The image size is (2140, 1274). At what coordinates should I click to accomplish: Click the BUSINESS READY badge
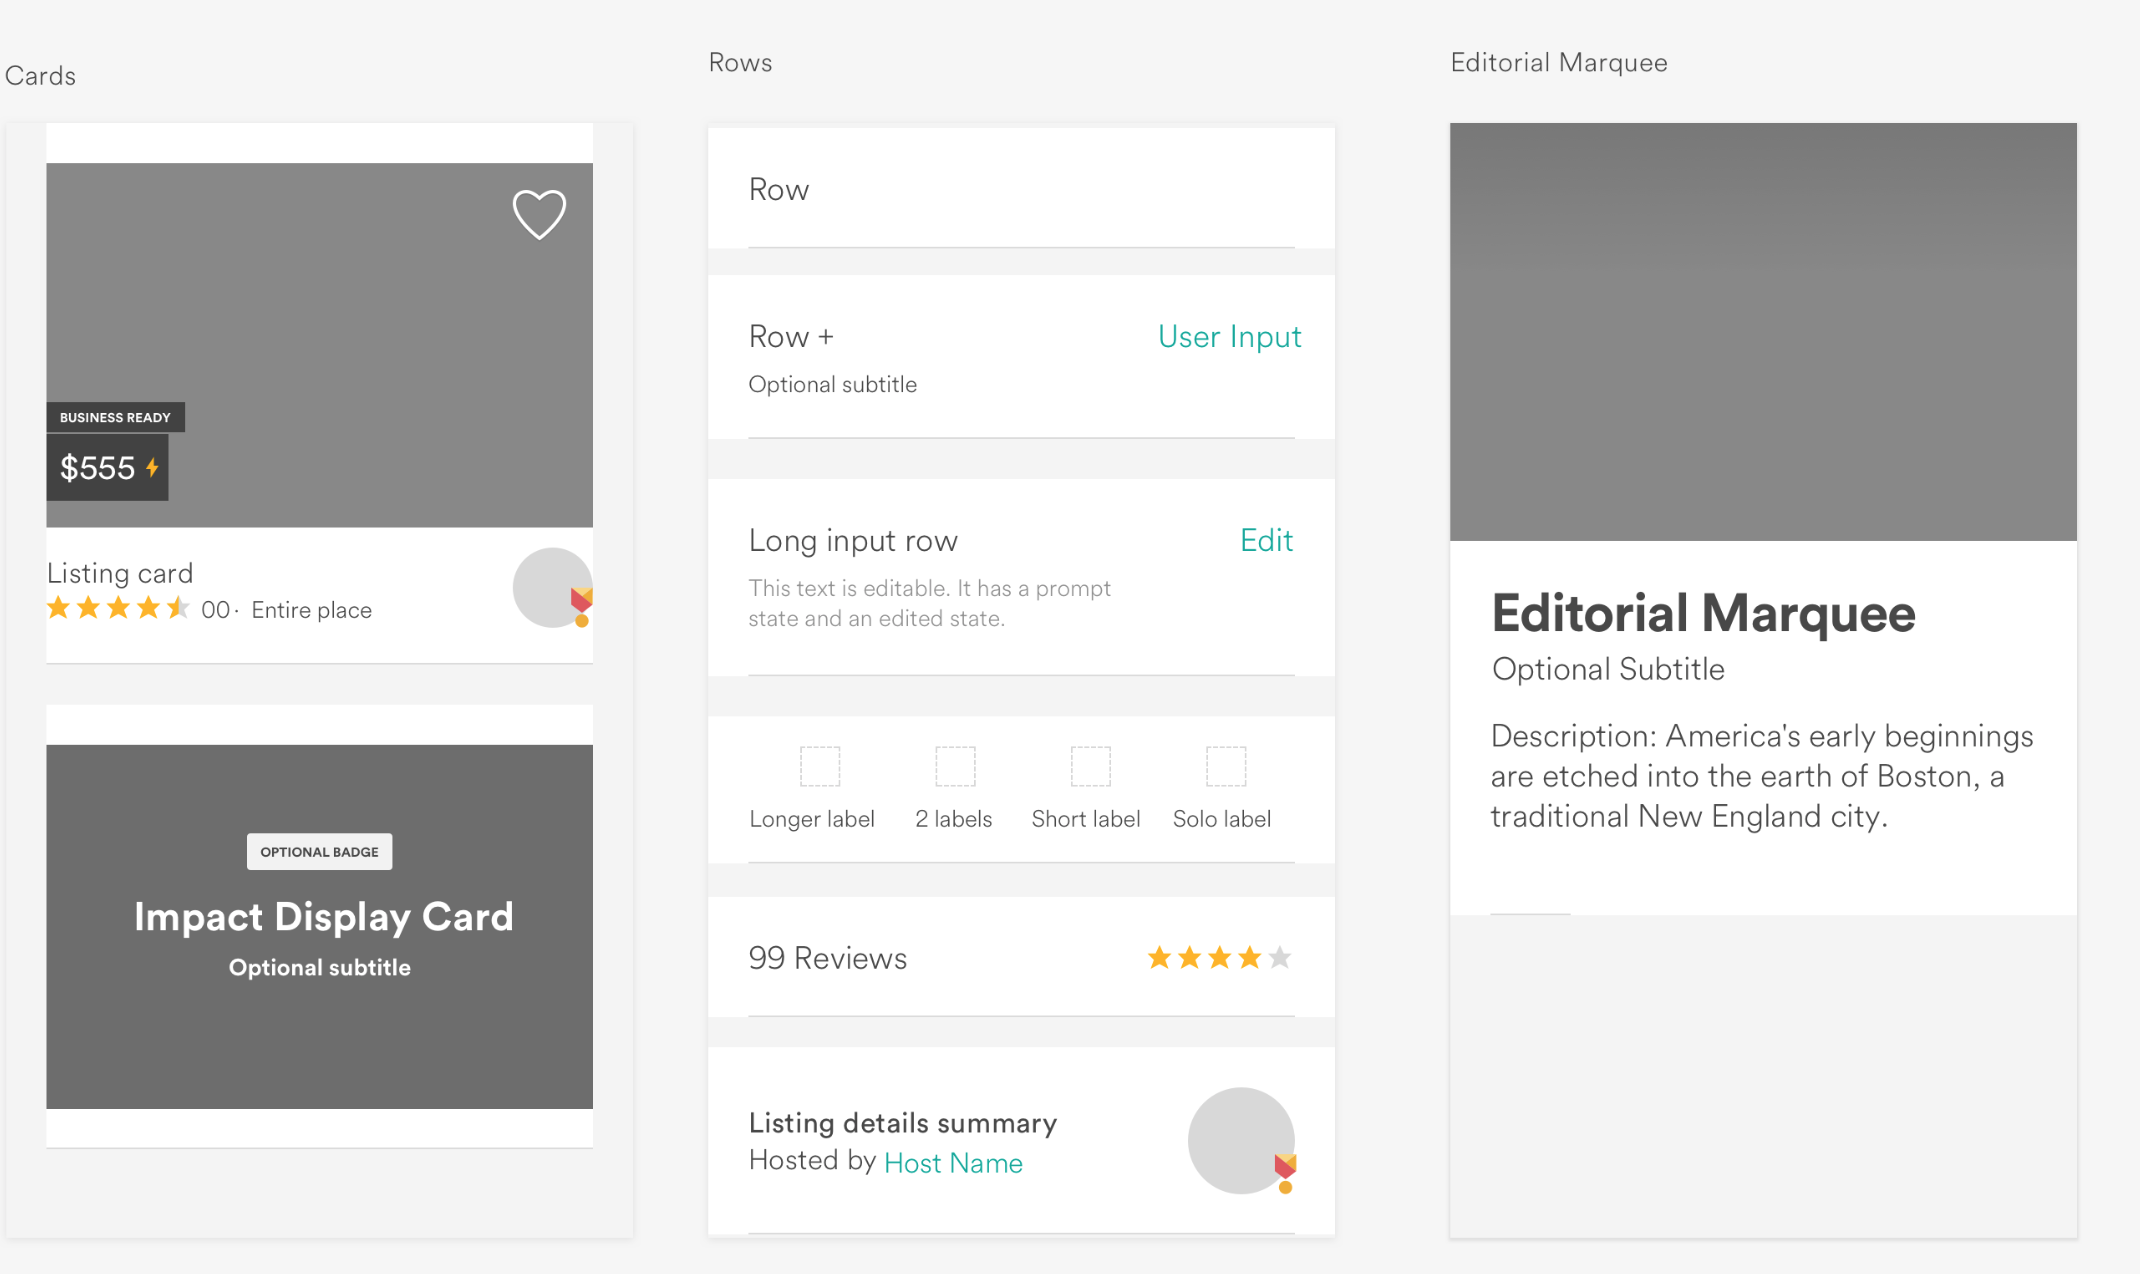point(115,417)
